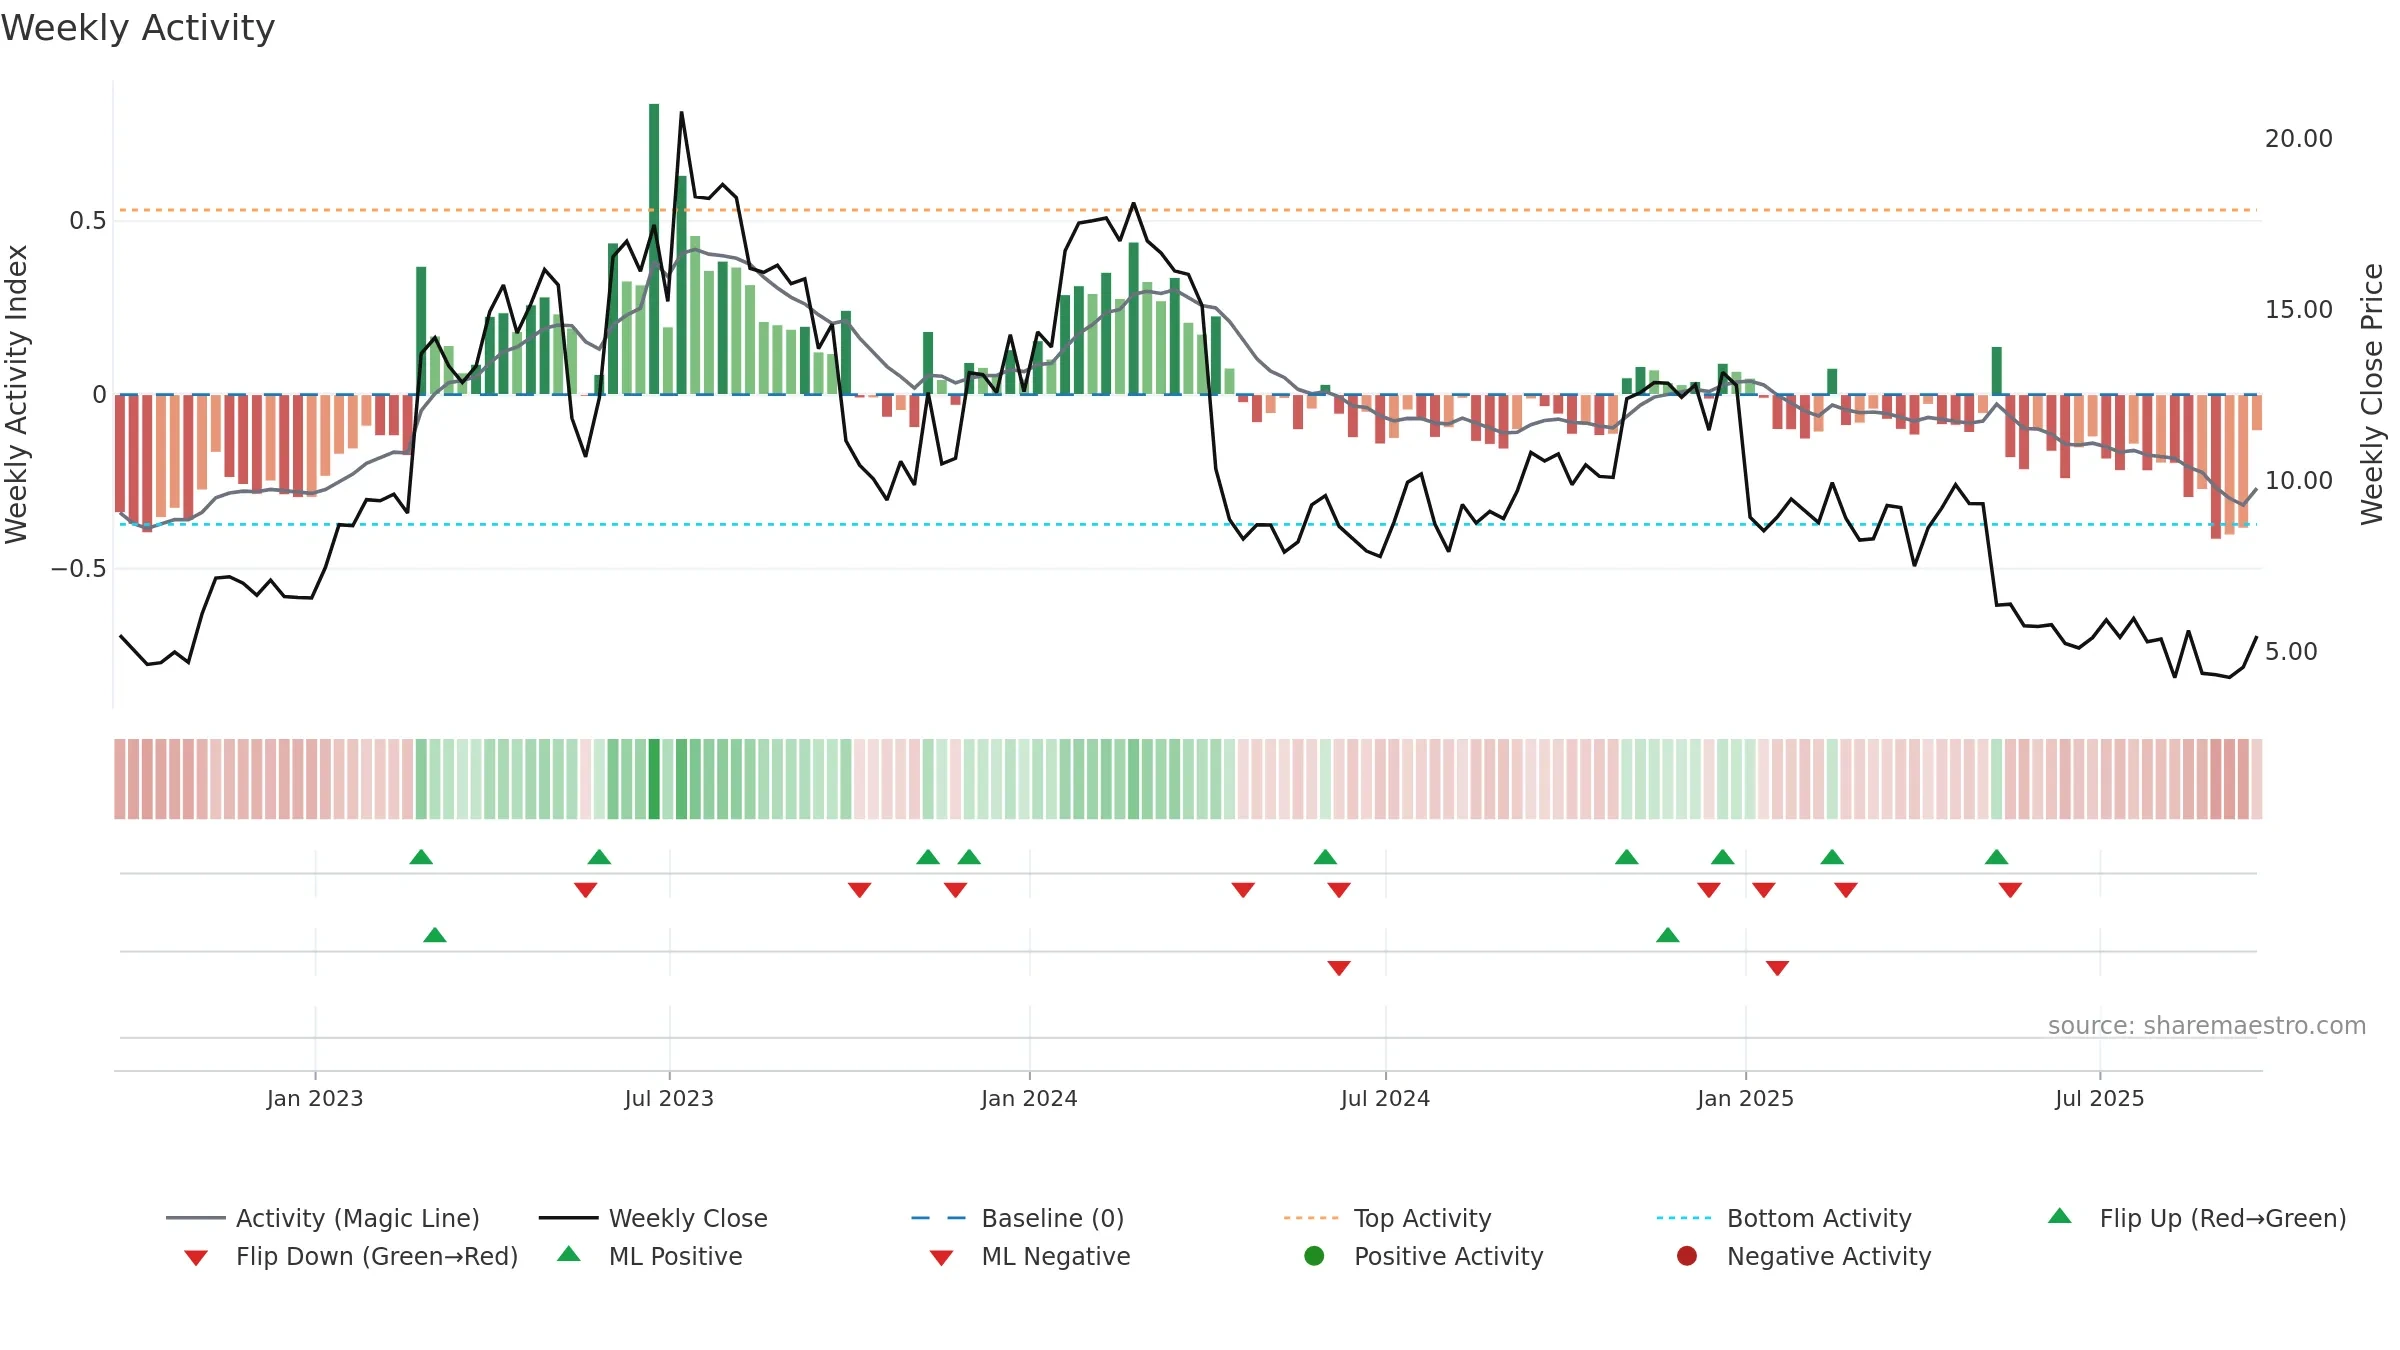Image resolution: width=2400 pixels, height=1350 pixels.
Task: Click the Positive Activity green circle icon
Action: 1314,1256
